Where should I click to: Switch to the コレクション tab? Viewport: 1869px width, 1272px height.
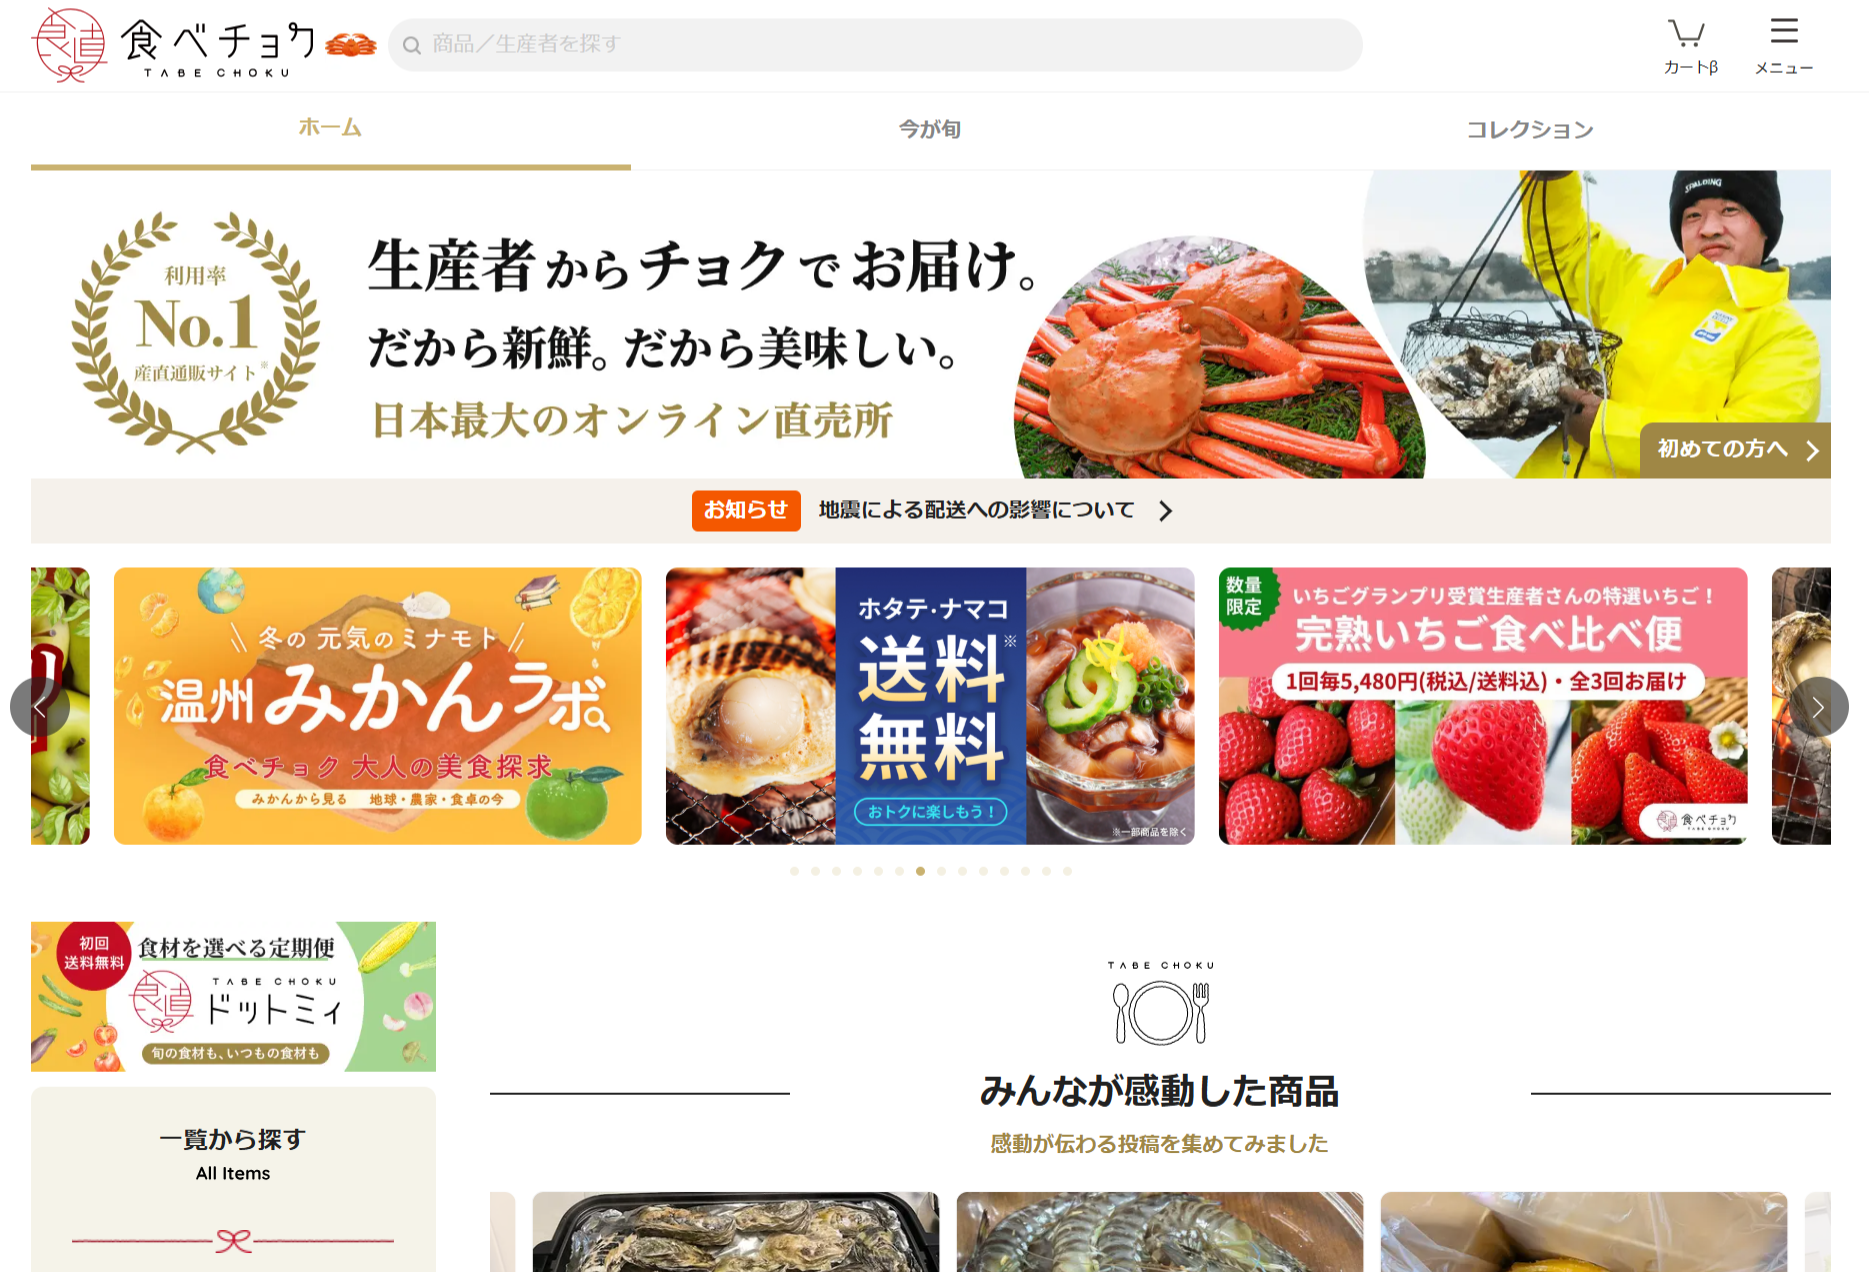pyautogui.click(x=1530, y=129)
